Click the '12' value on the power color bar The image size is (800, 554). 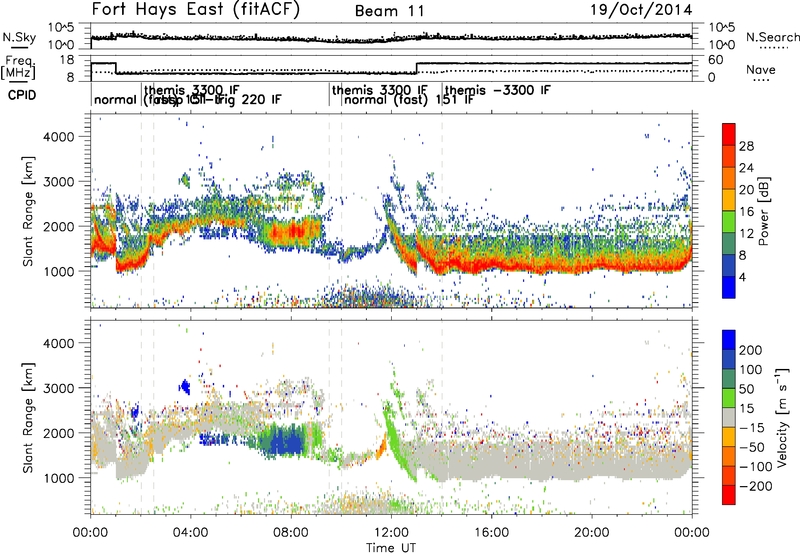(746, 234)
